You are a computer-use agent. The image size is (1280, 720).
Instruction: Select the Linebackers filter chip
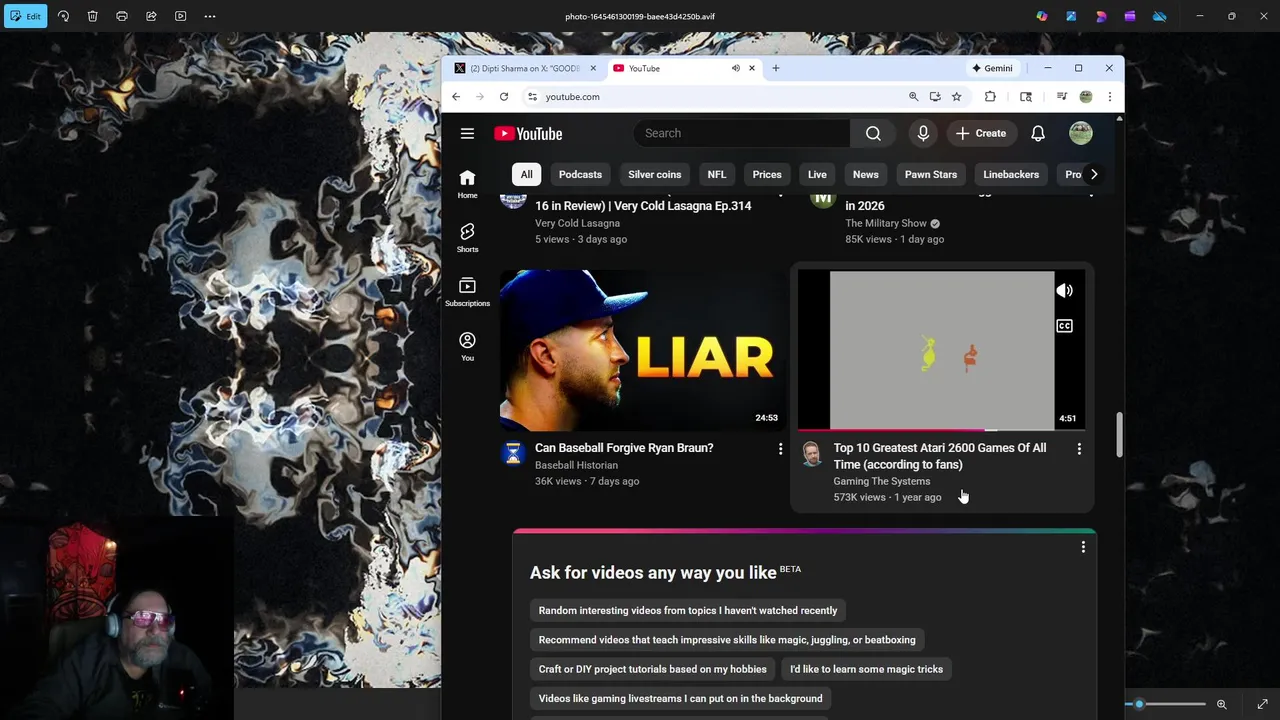pyautogui.click(x=1011, y=174)
